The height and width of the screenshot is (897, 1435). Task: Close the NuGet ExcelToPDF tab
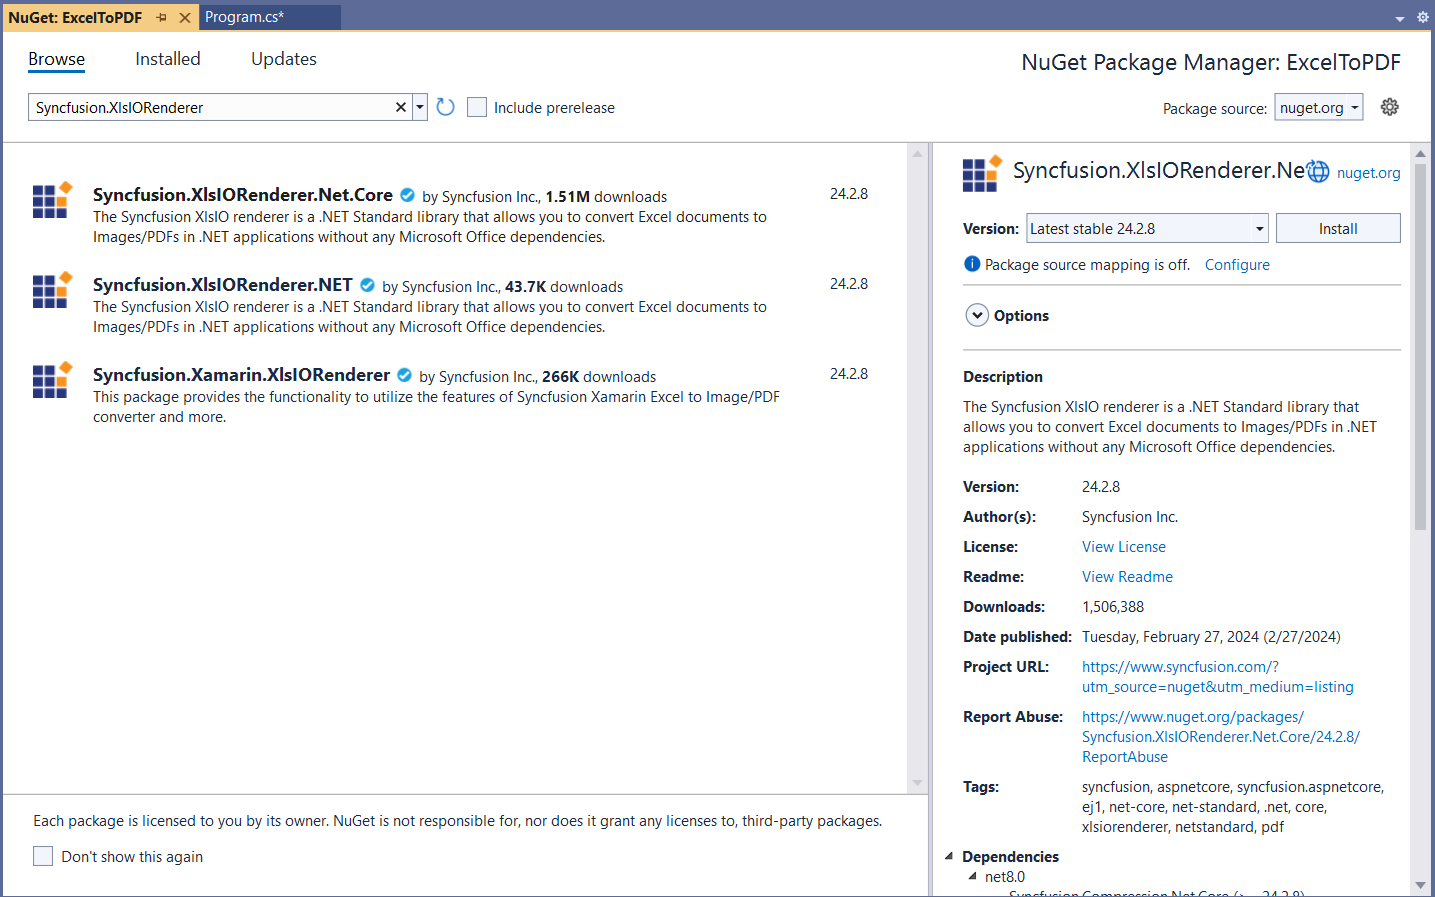185,17
